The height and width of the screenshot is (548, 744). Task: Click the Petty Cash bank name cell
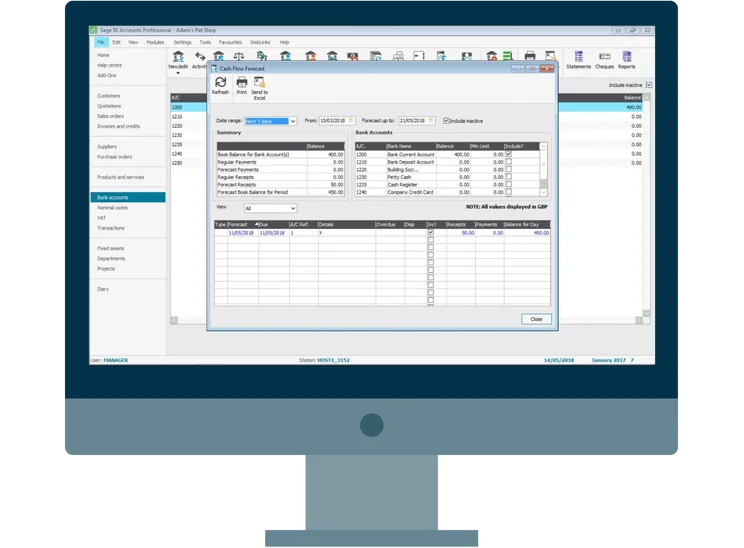410,177
